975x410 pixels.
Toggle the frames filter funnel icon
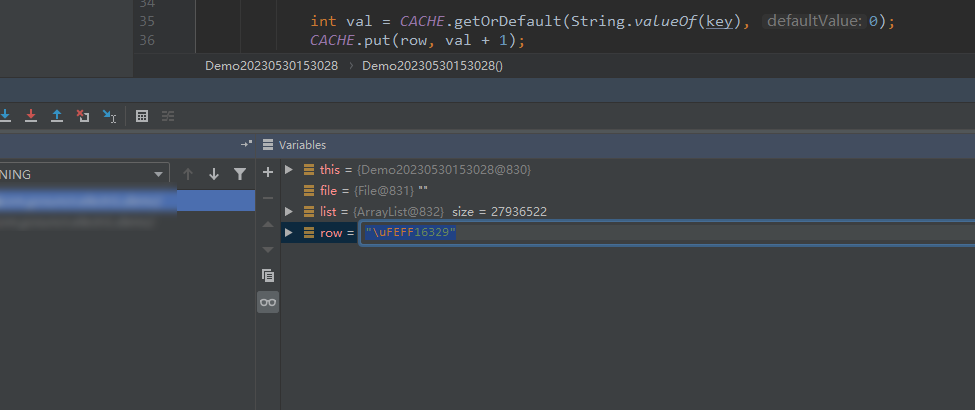(240, 174)
